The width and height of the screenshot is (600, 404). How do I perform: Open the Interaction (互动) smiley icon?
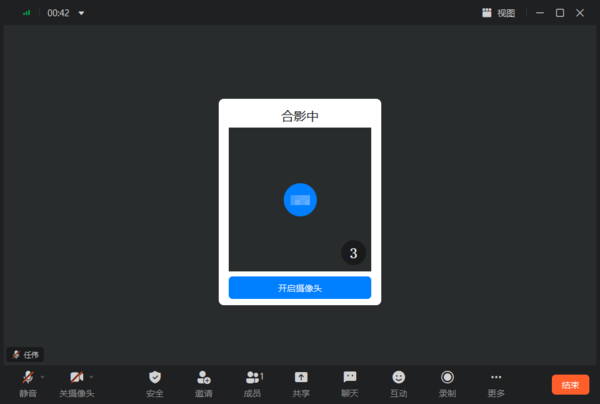point(399,377)
